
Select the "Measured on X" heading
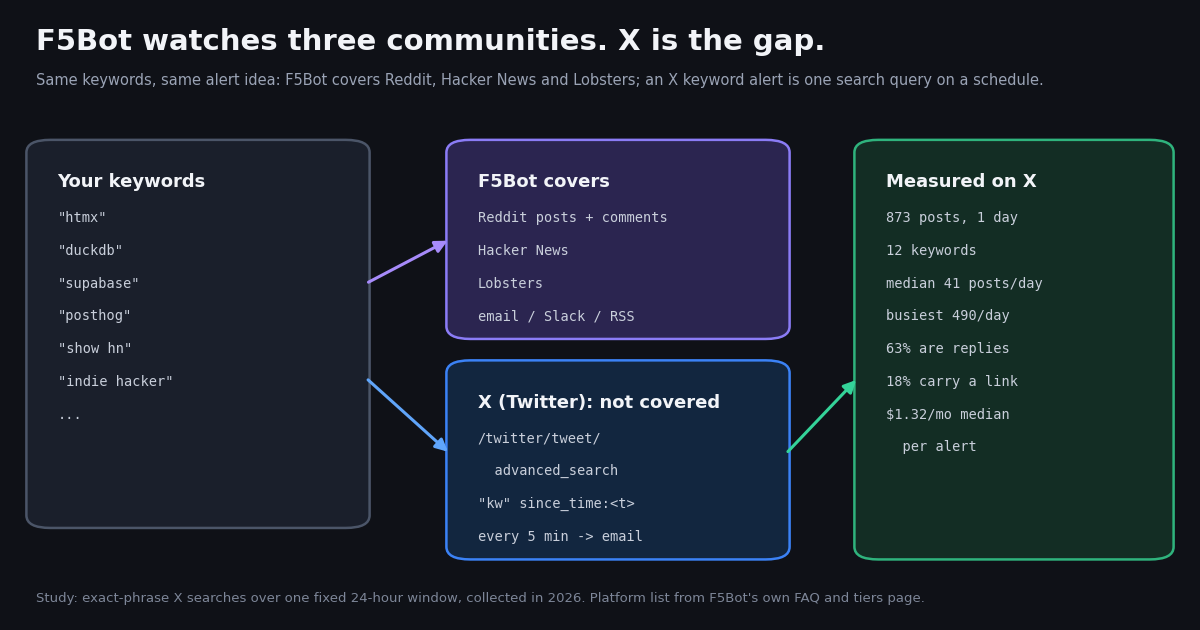(961, 182)
